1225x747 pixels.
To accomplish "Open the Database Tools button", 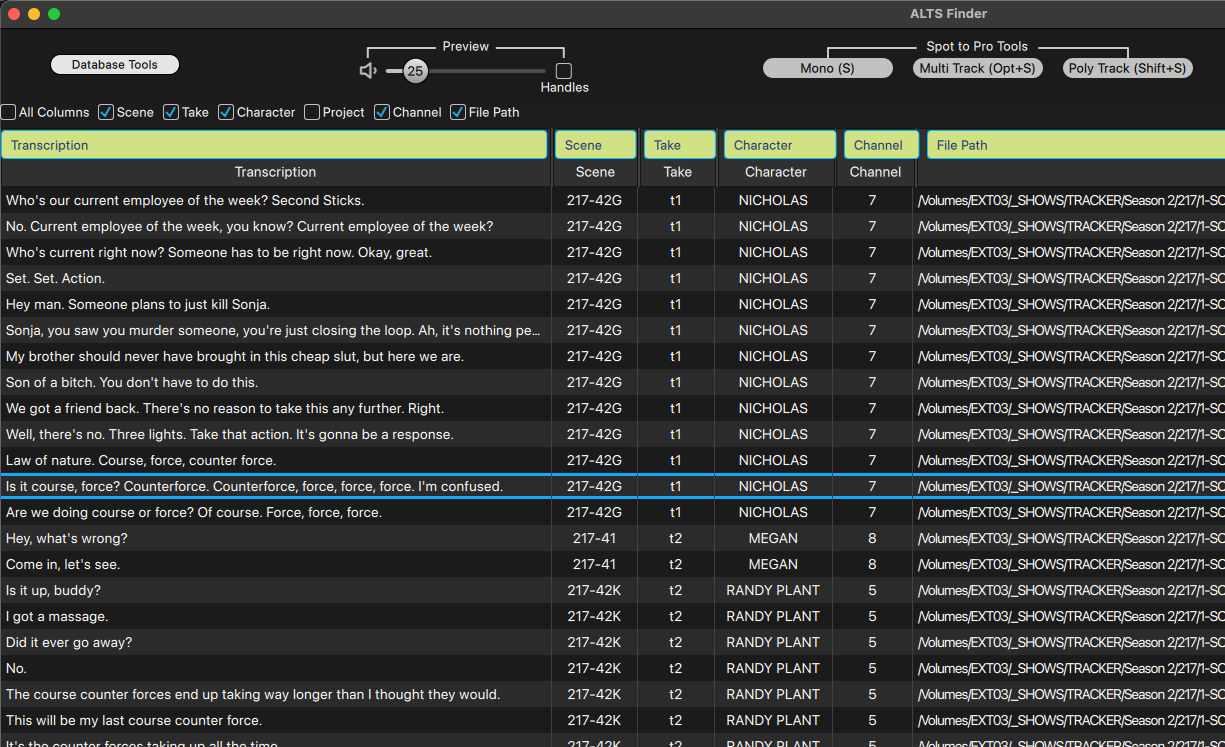I will 115,65.
